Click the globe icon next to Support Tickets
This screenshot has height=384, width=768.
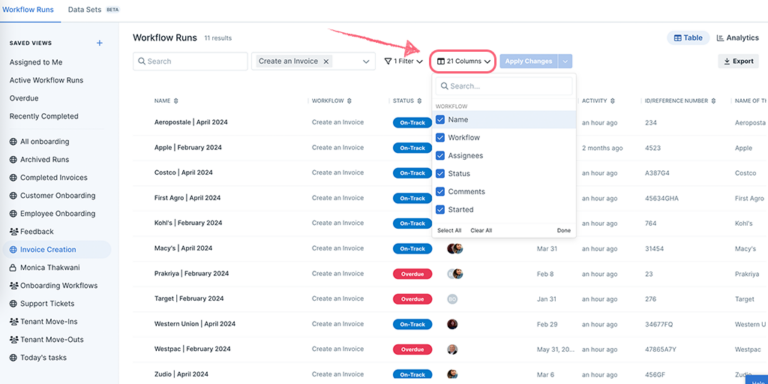13,304
